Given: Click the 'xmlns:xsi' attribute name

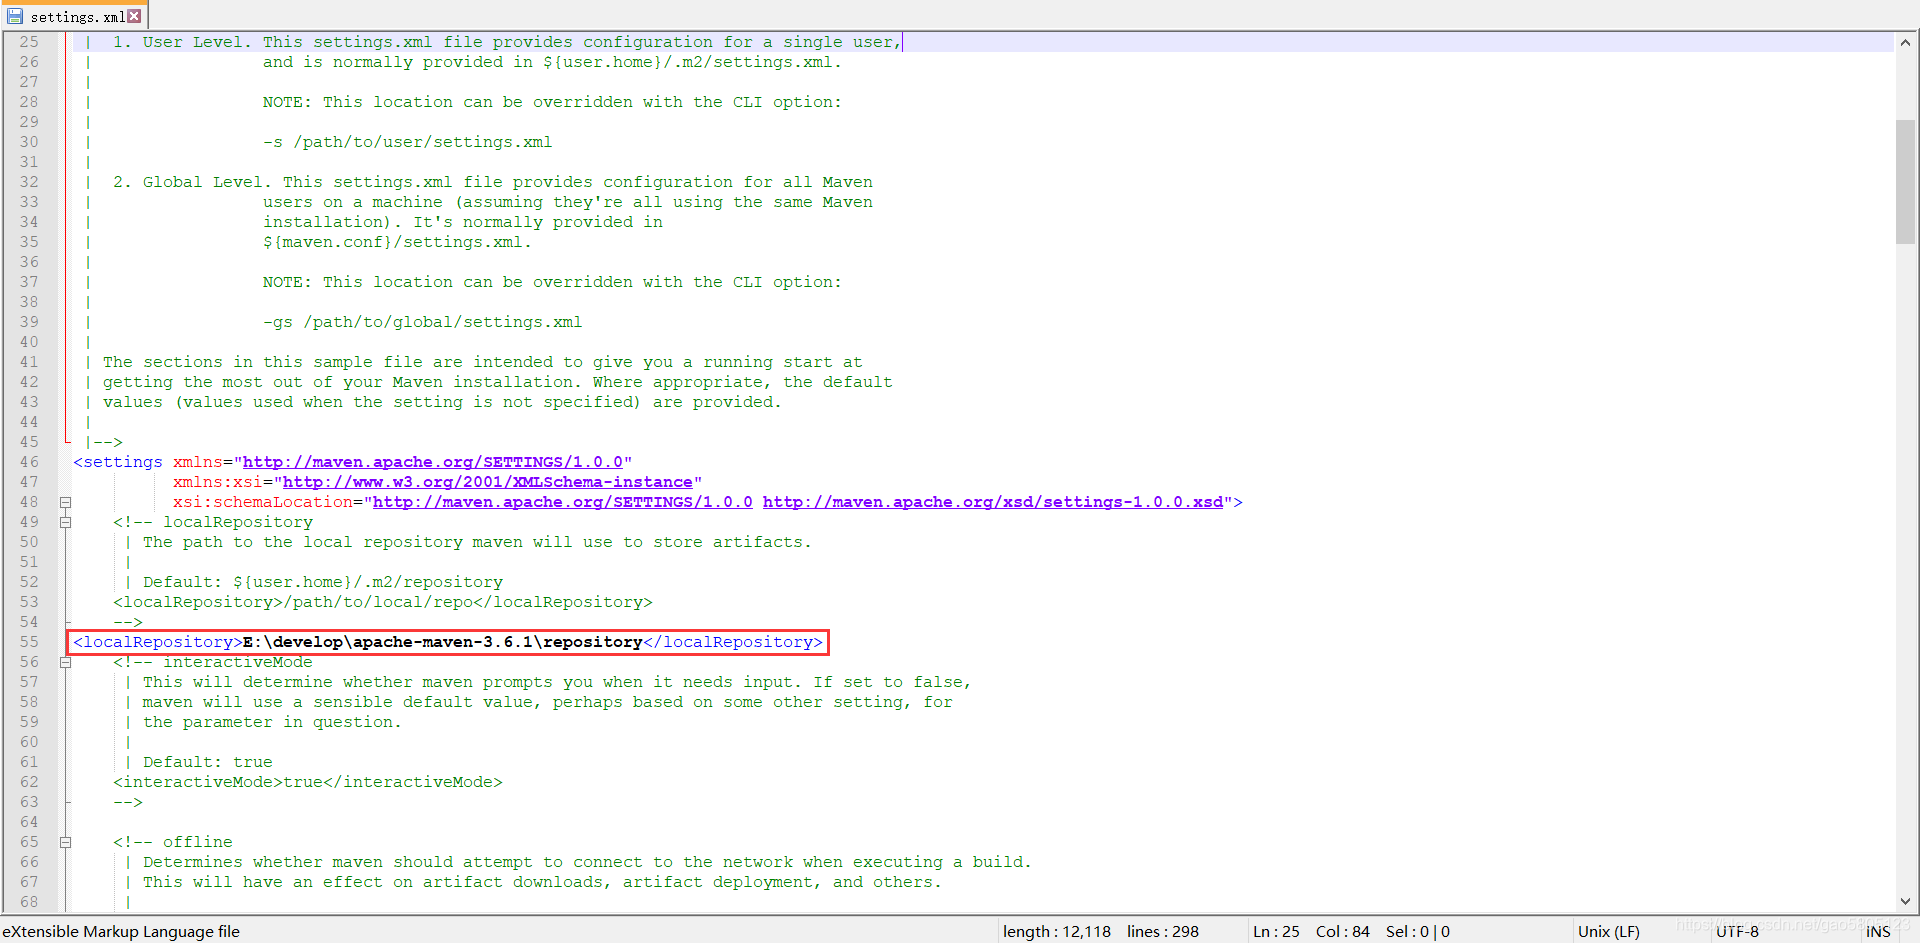Looking at the screenshot, I should [218, 482].
